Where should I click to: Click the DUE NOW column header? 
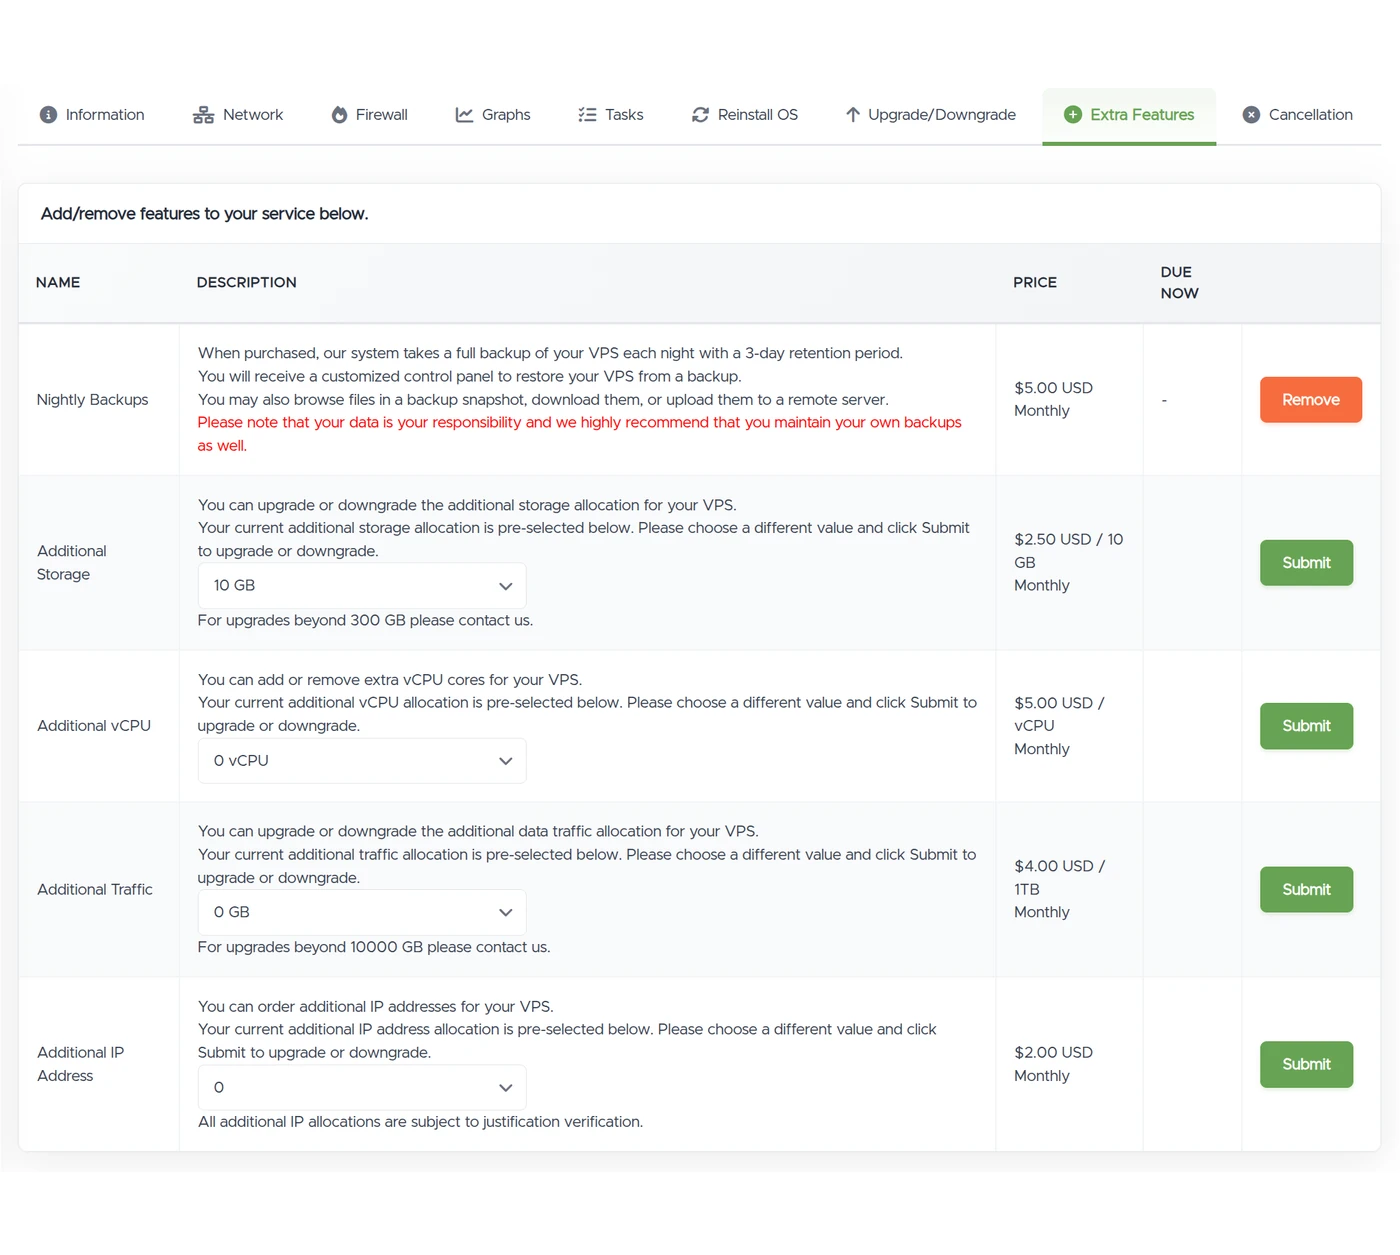[x=1180, y=283]
